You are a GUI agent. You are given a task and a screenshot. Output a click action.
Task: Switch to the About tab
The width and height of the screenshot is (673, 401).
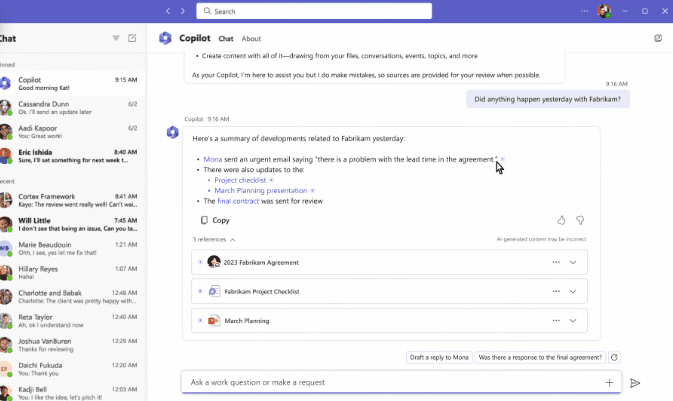(251, 39)
